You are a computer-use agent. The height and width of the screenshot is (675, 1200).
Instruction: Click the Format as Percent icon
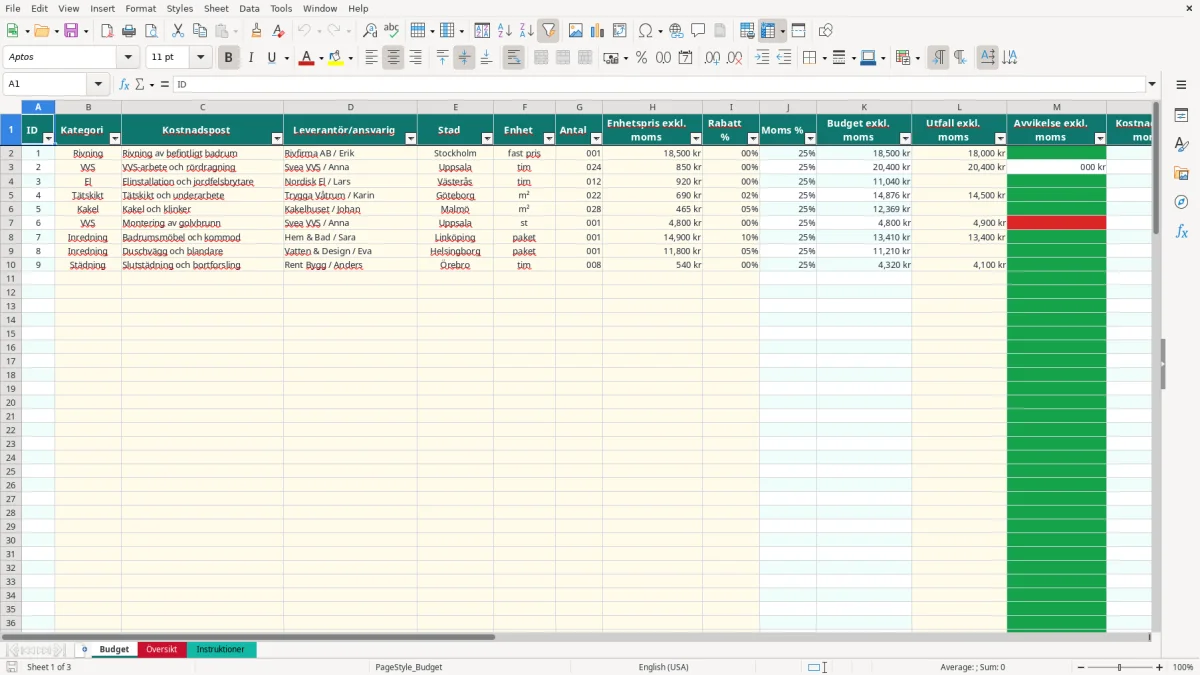coord(641,58)
